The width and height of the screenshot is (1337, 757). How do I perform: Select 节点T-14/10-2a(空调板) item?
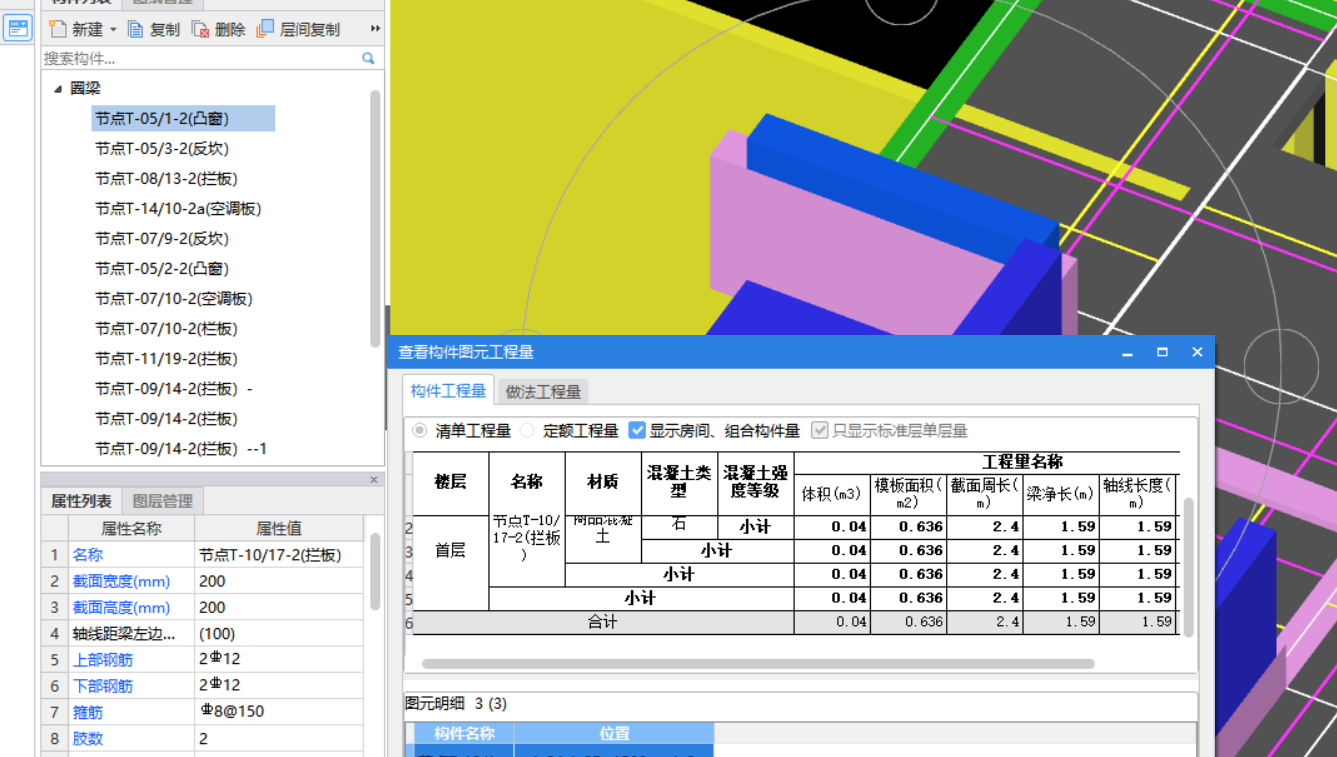[x=178, y=209]
